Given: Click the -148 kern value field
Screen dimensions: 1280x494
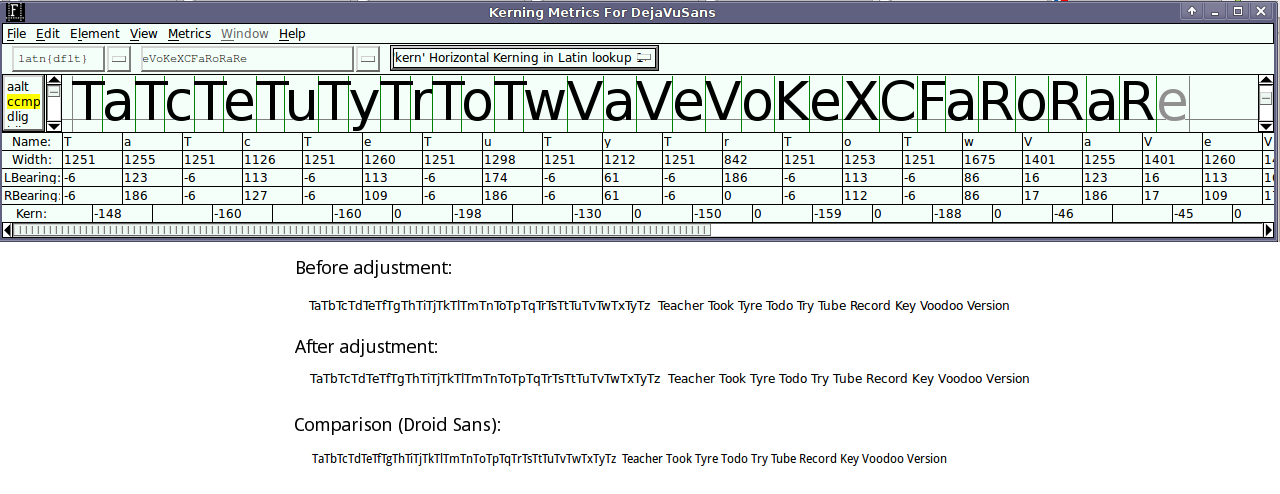Looking at the screenshot, I should [x=122, y=214].
